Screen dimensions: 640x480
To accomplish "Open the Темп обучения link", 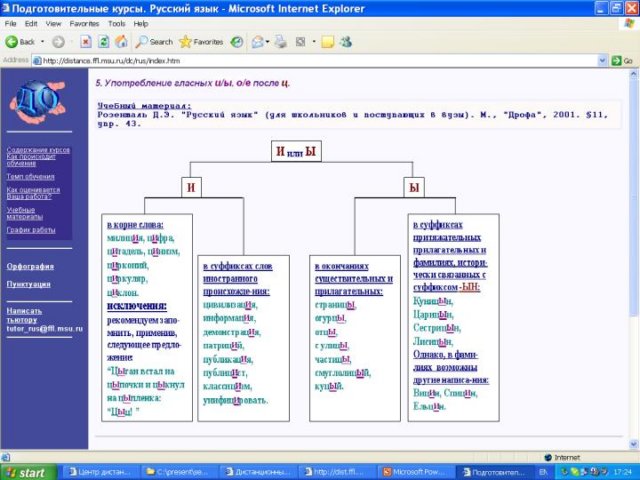I will pos(30,177).
